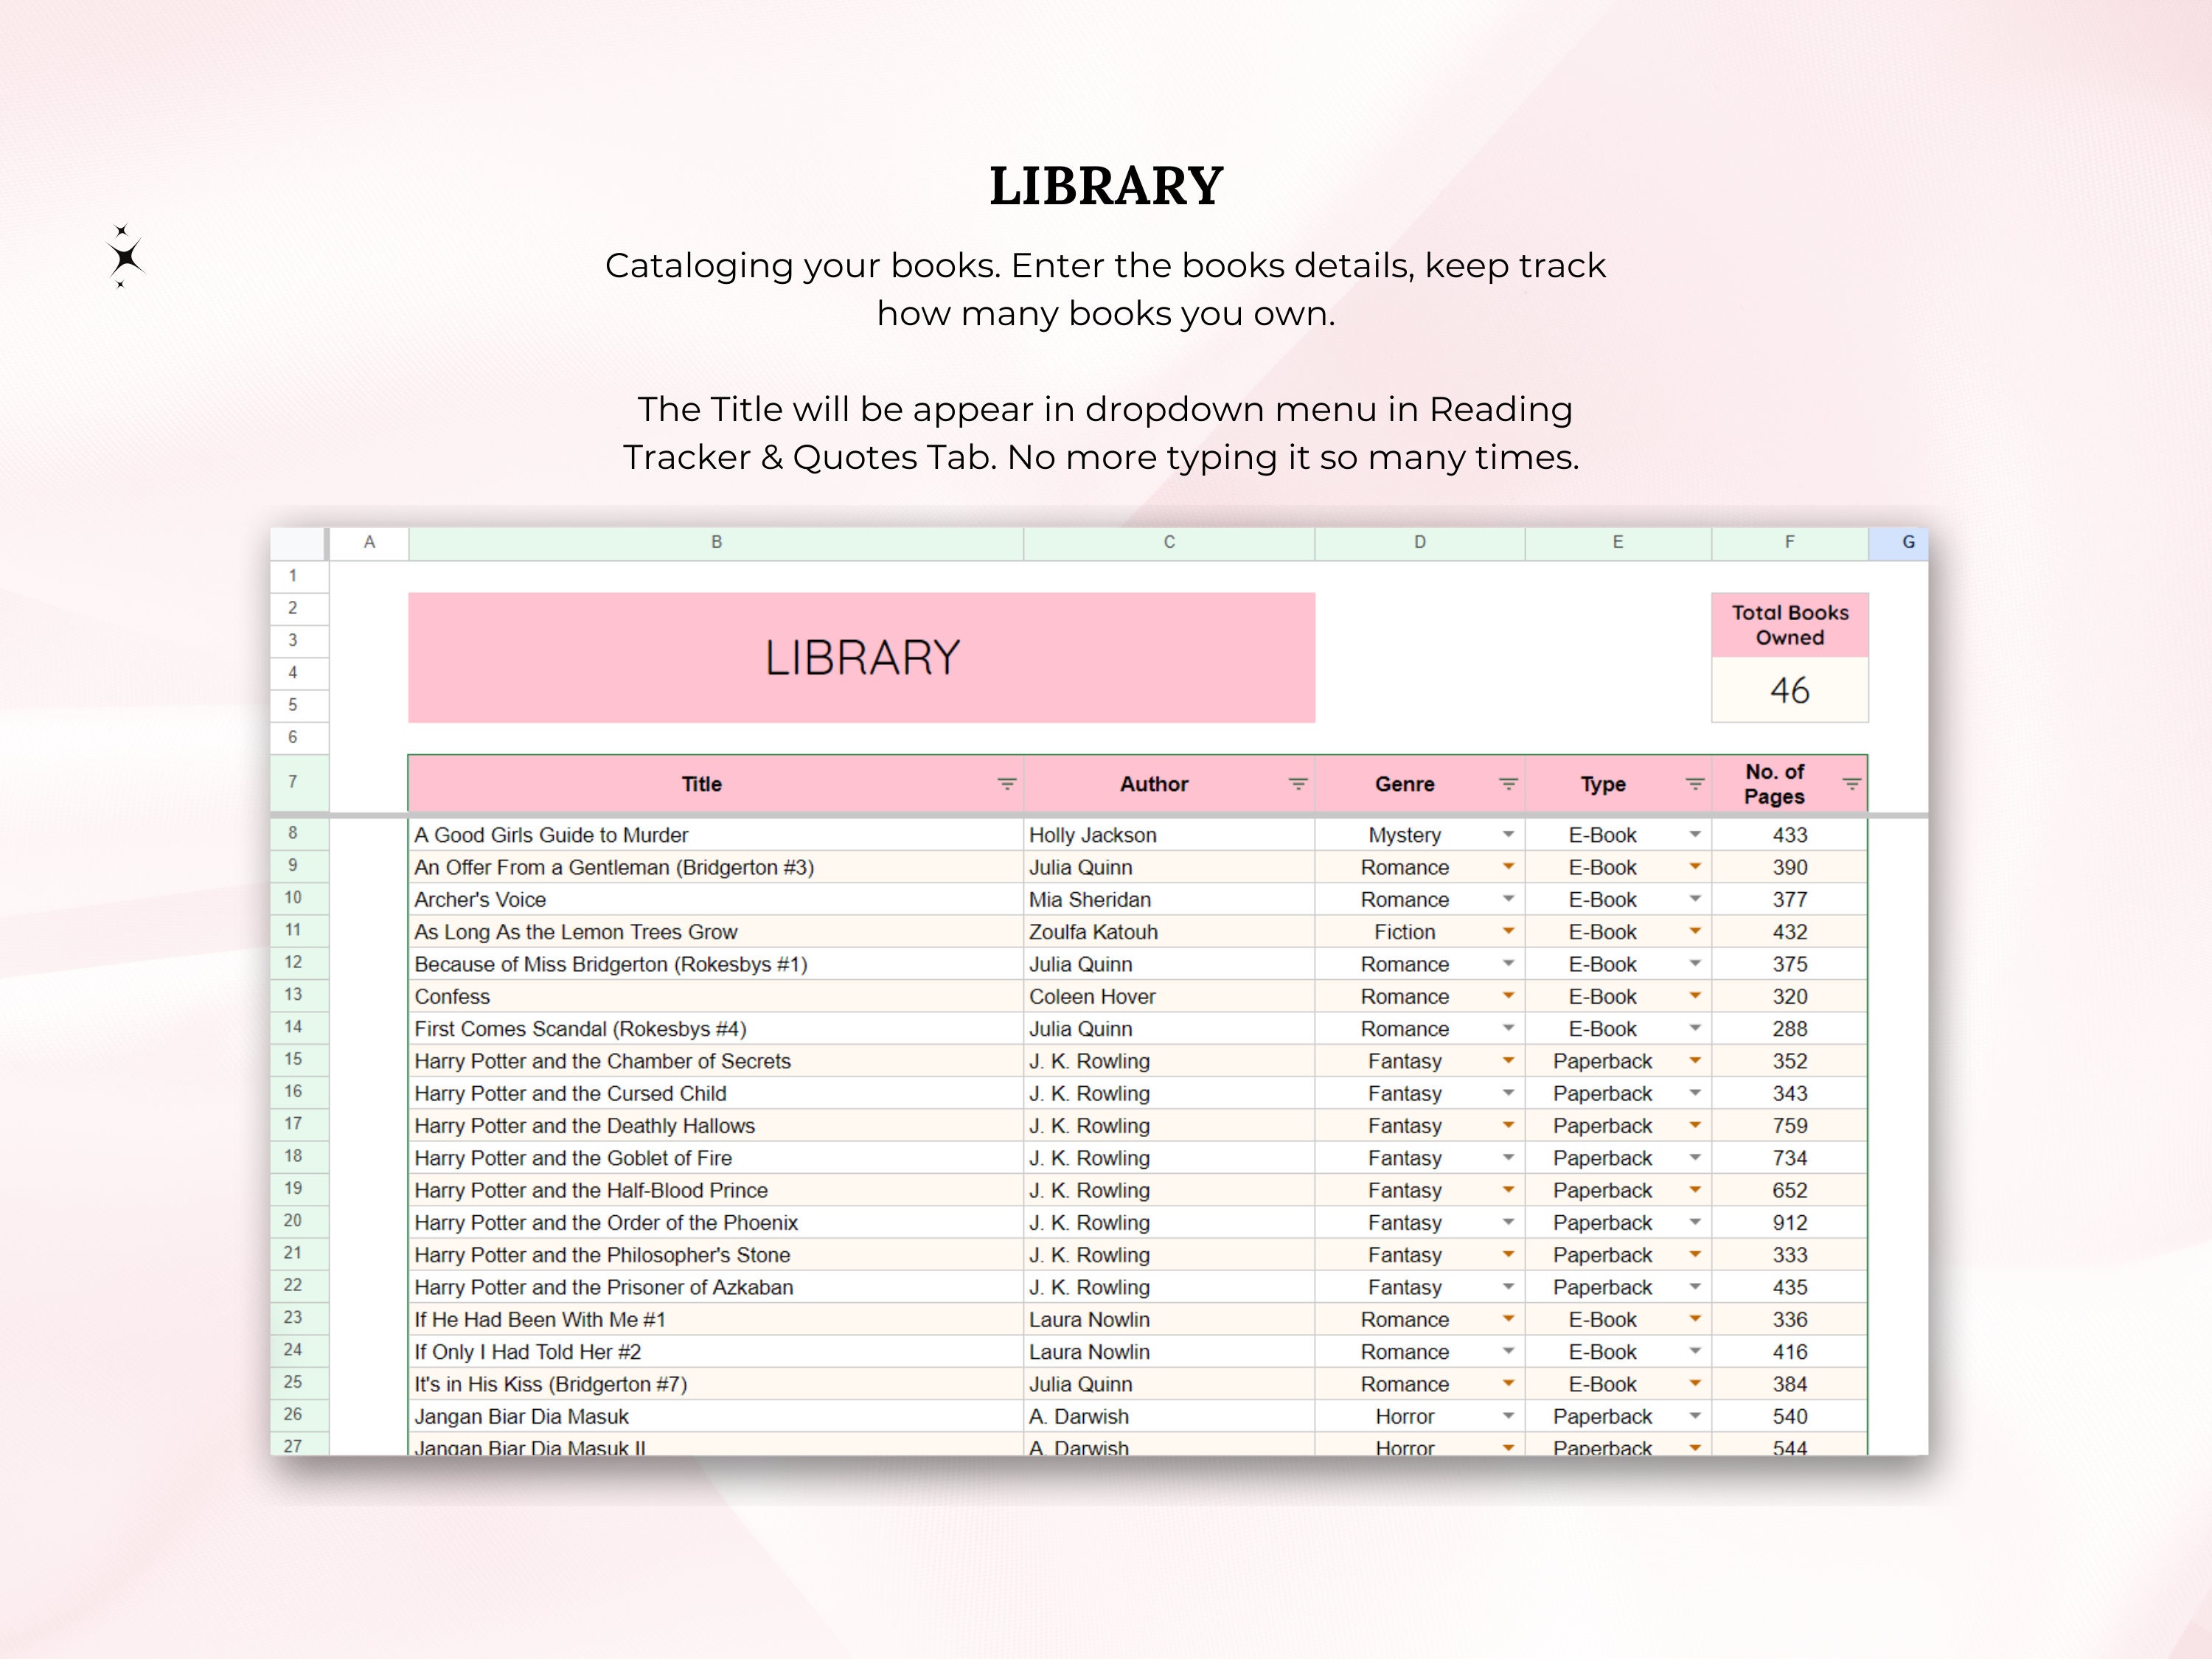Expand Genre dropdown for A Good Girls Guide to Murder
The width and height of the screenshot is (2212, 1659).
(1508, 834)
